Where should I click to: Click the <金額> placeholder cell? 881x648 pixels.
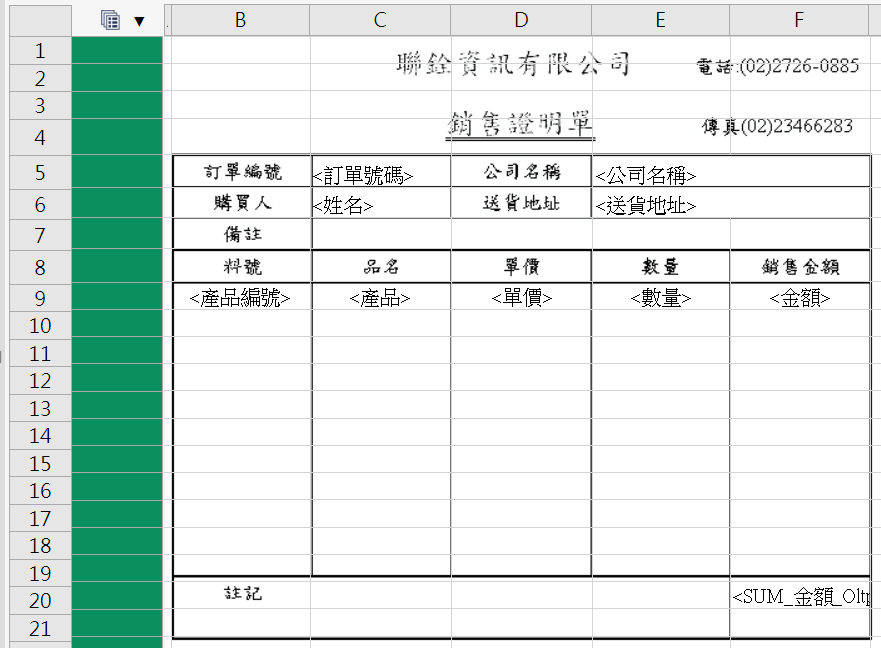[800, 298]
